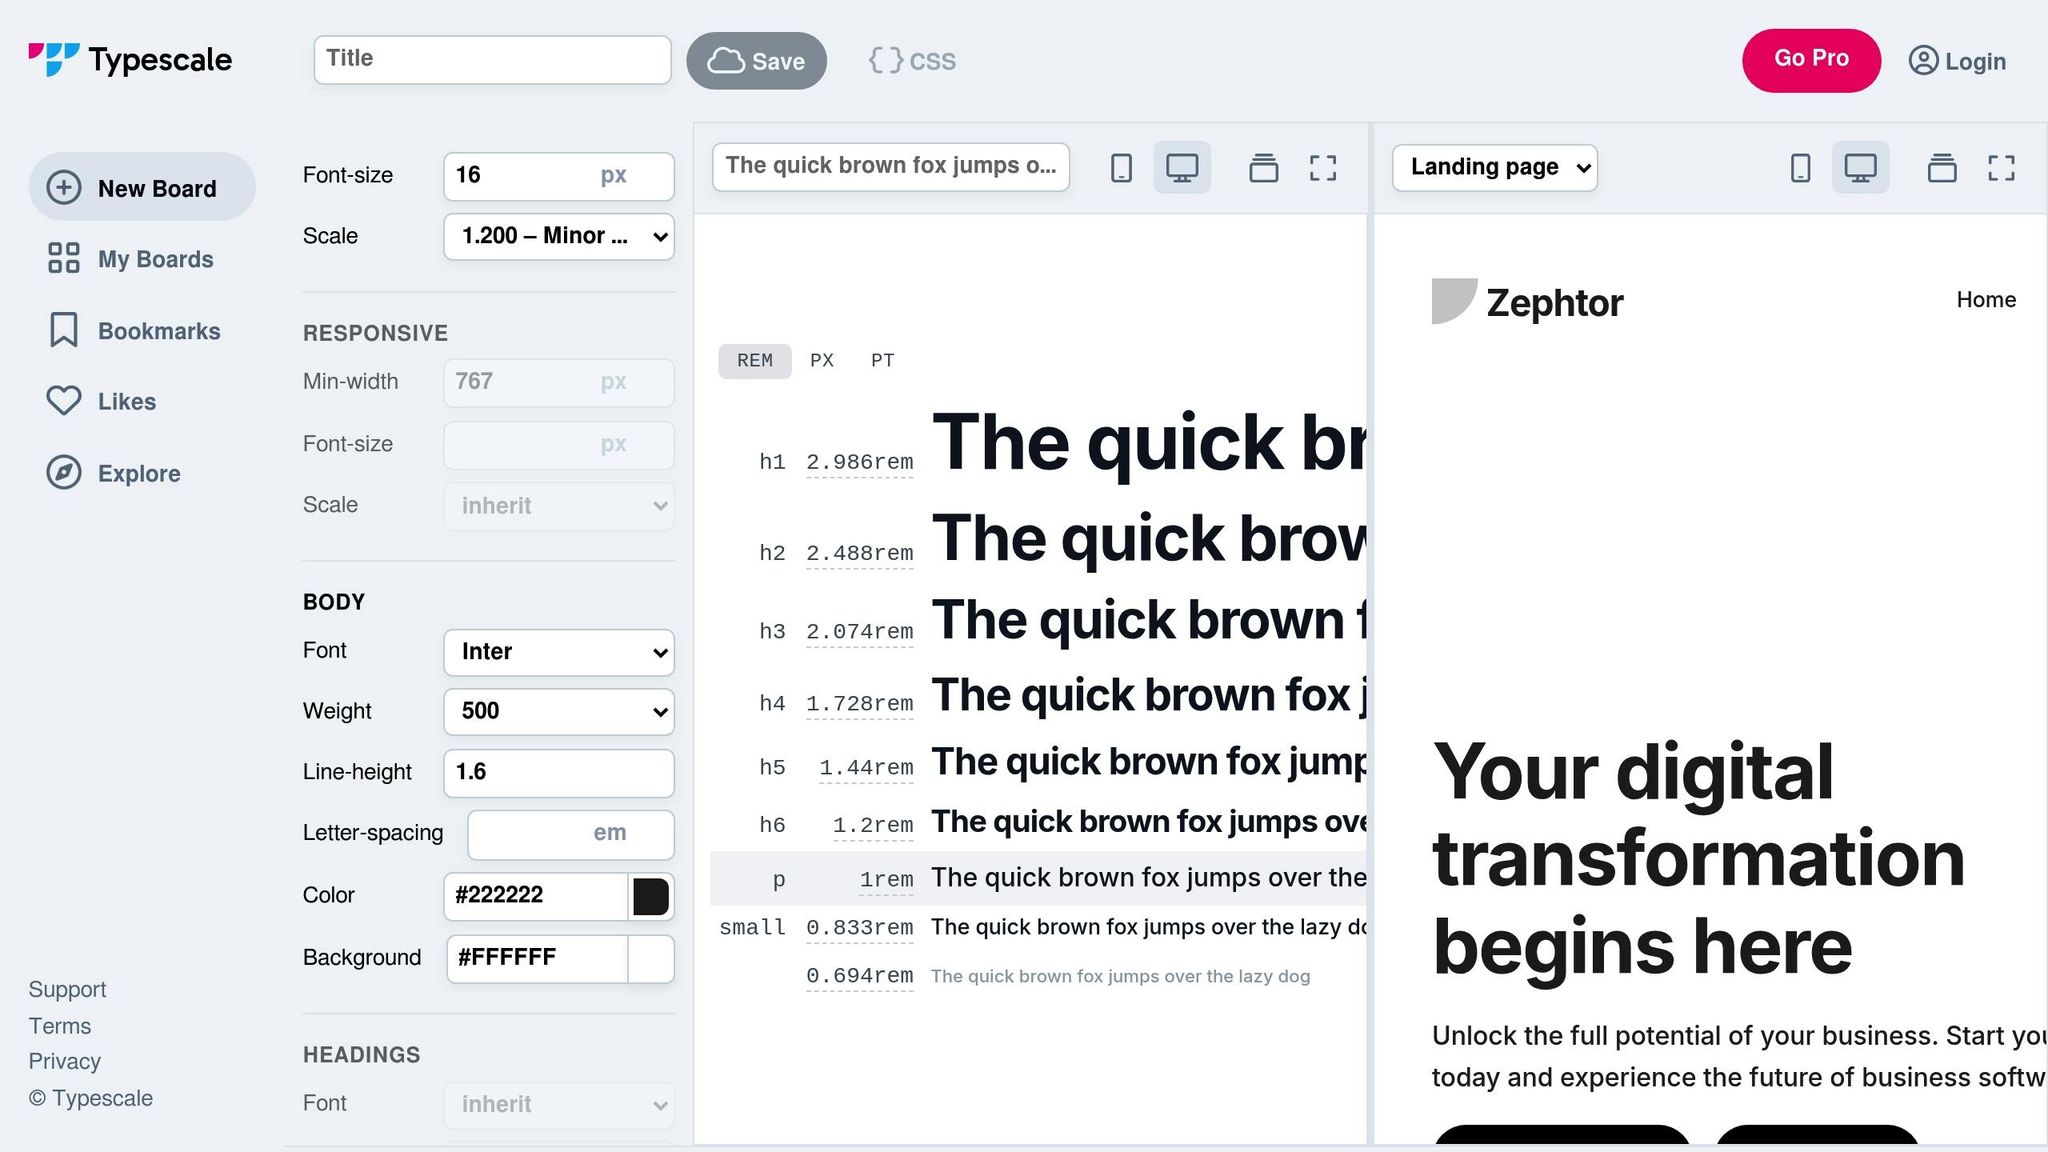The image size is (2048, 1152).
Task: Enter fullscreen preview mode
Action: point(1323,168)
